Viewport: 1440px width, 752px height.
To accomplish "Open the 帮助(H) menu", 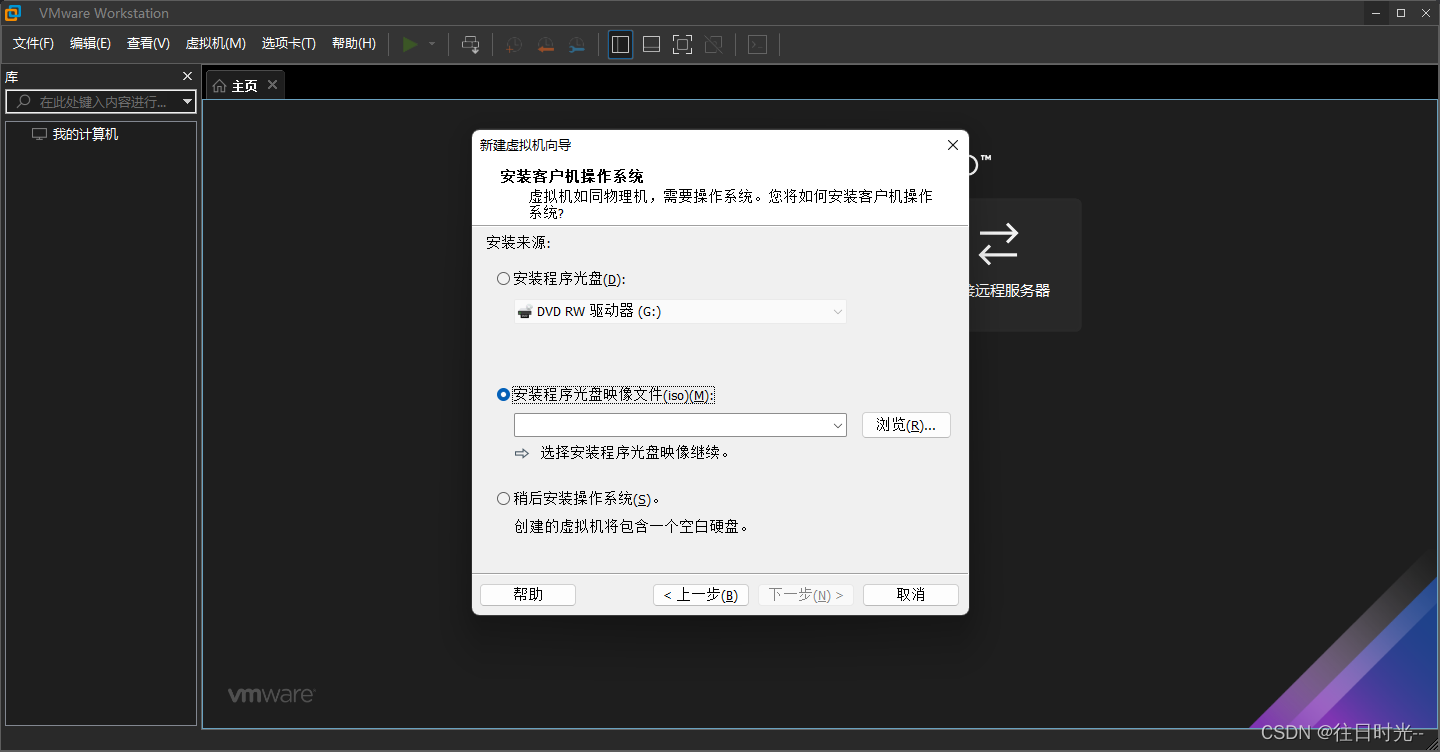I will (353, 43).
